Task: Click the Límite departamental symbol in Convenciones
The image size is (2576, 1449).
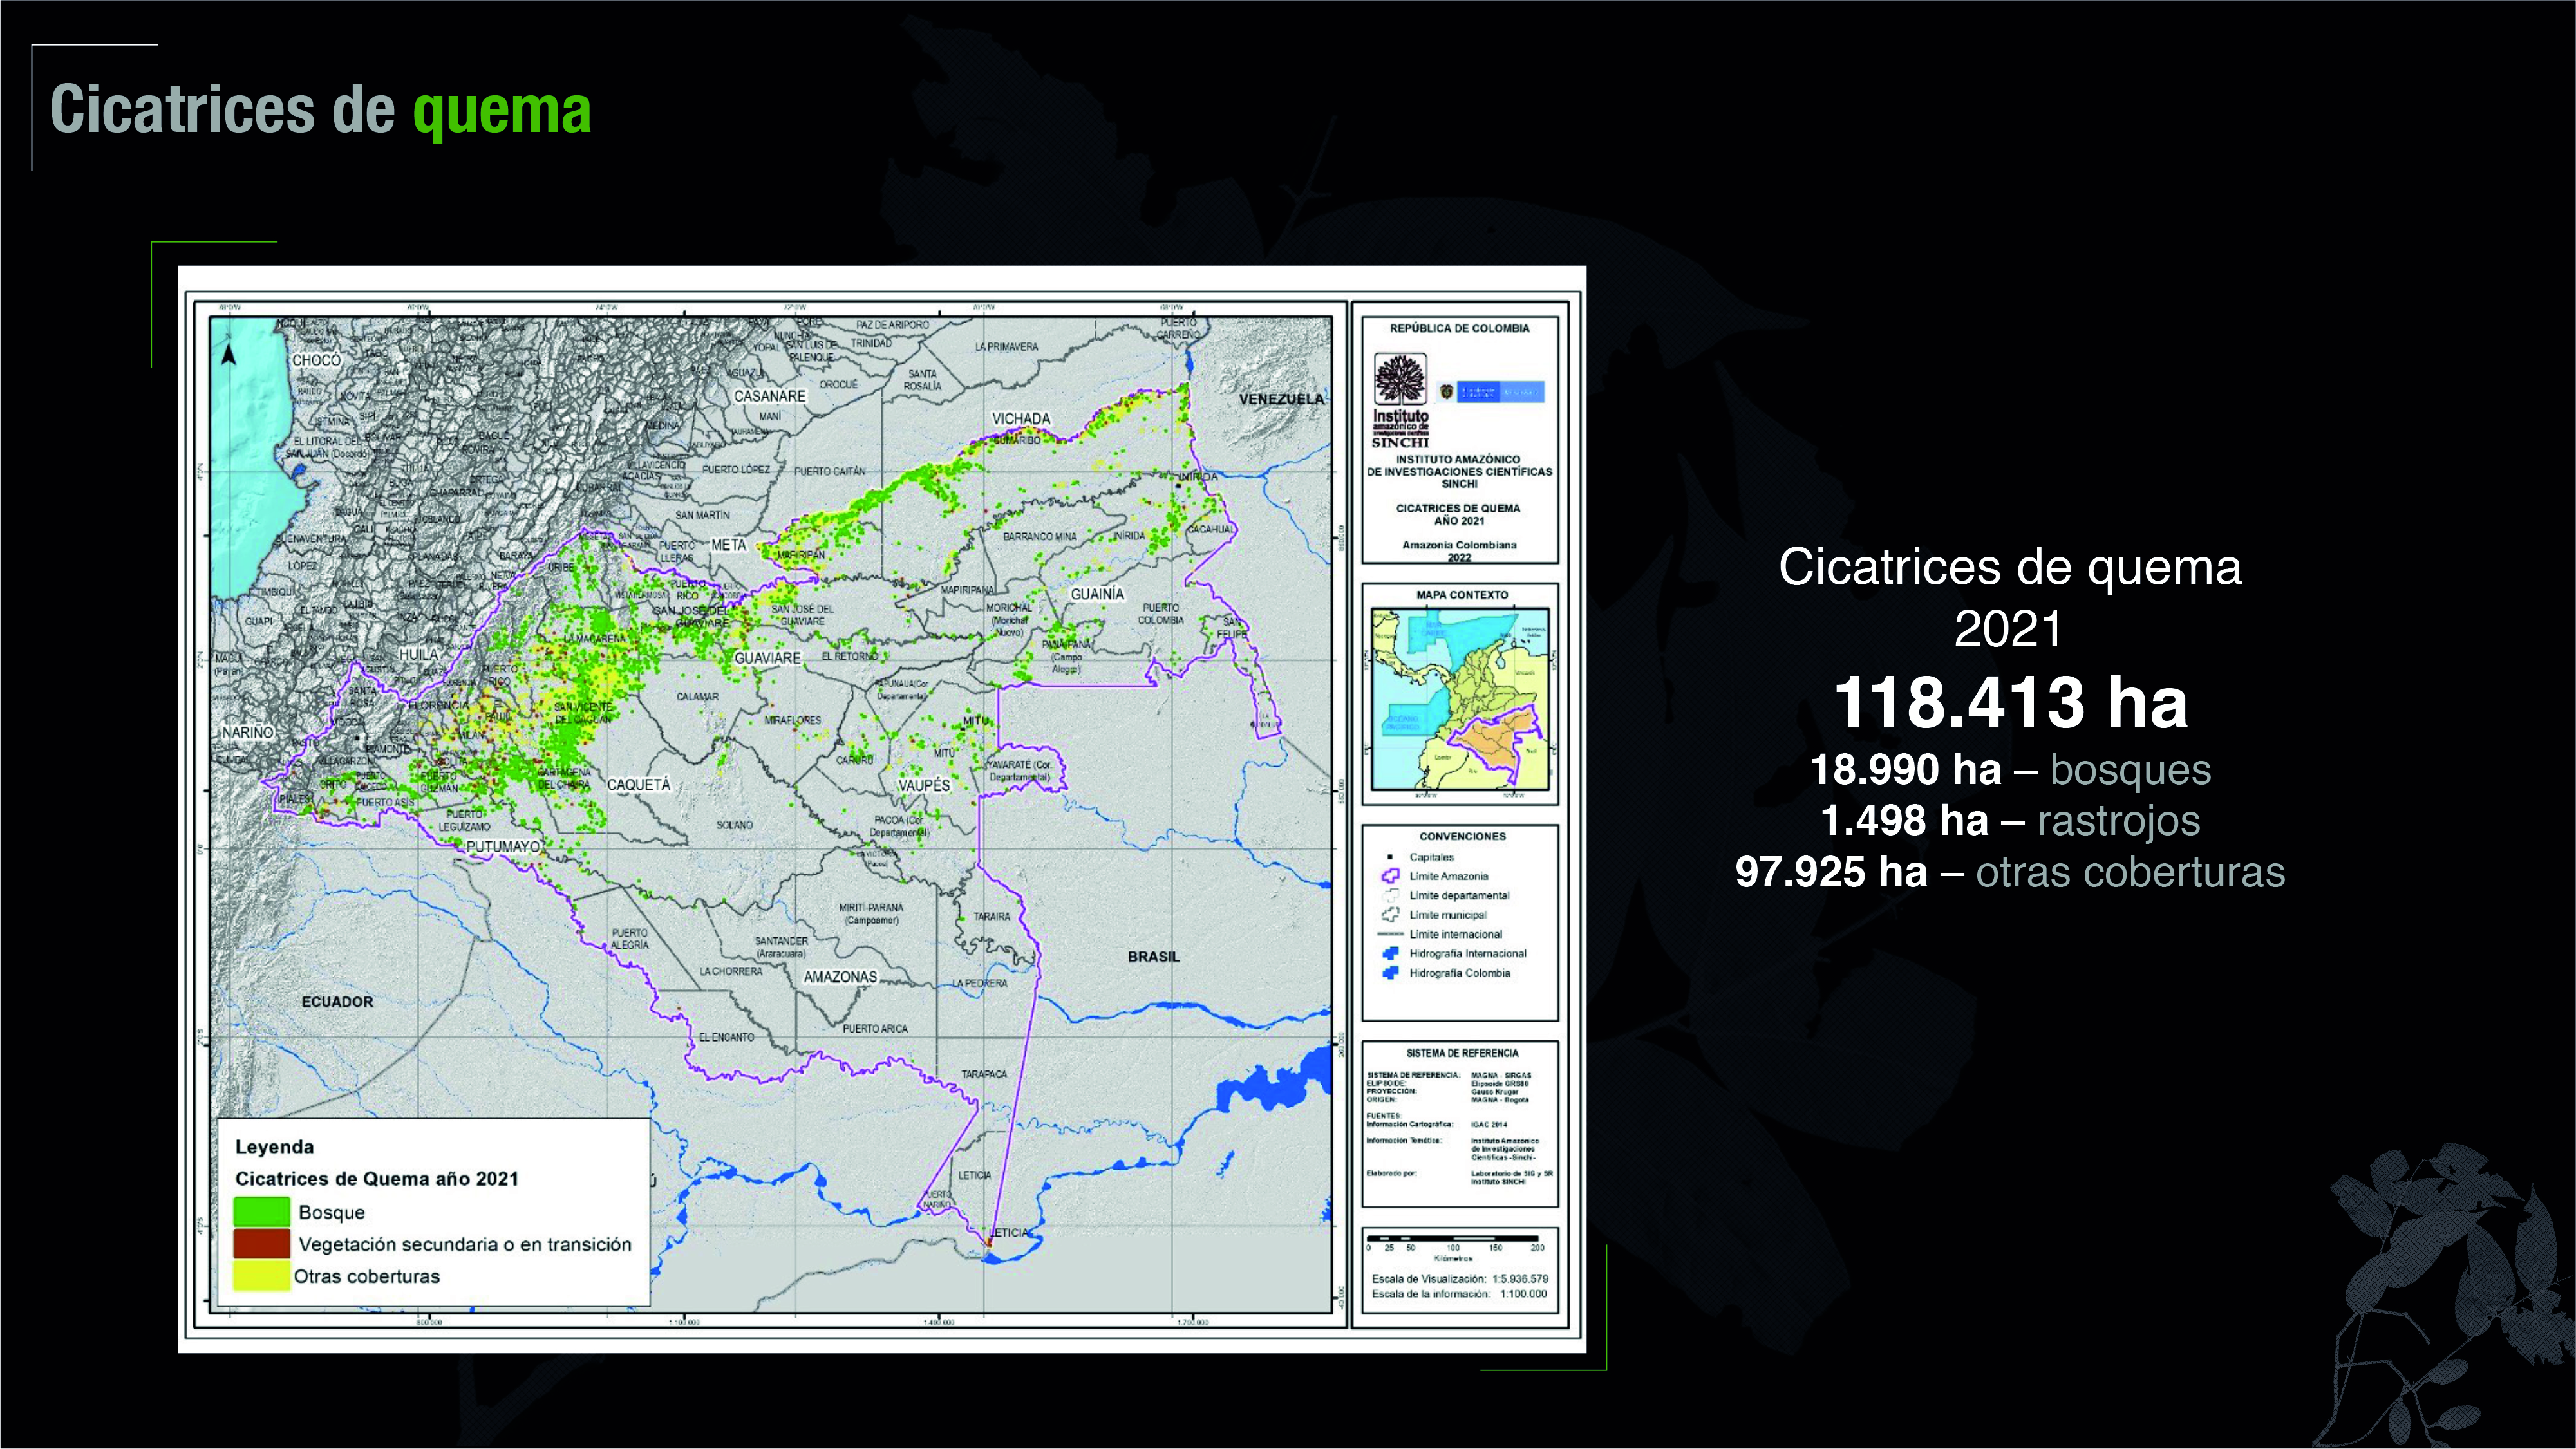Action: pos(1390,895)
